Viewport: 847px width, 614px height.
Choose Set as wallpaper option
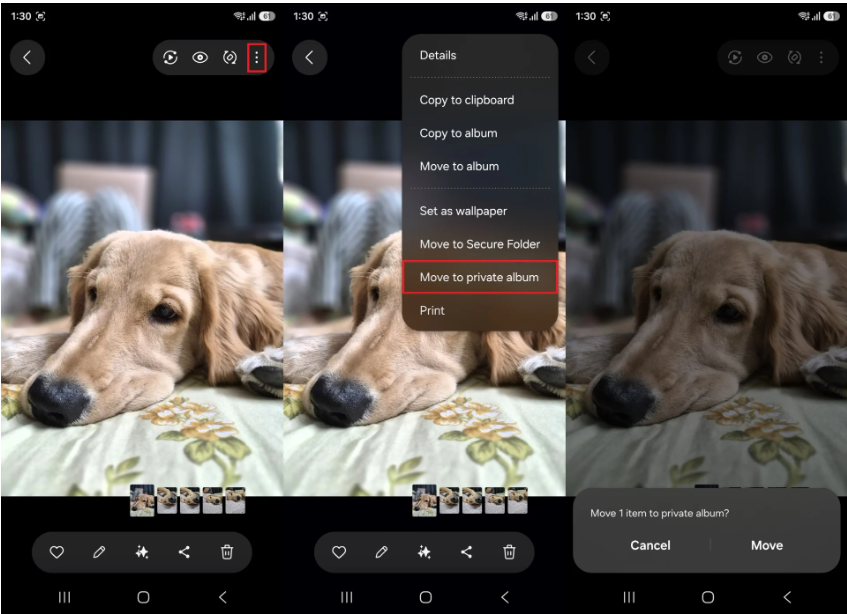pyautogui.click(x=463, y=211)
